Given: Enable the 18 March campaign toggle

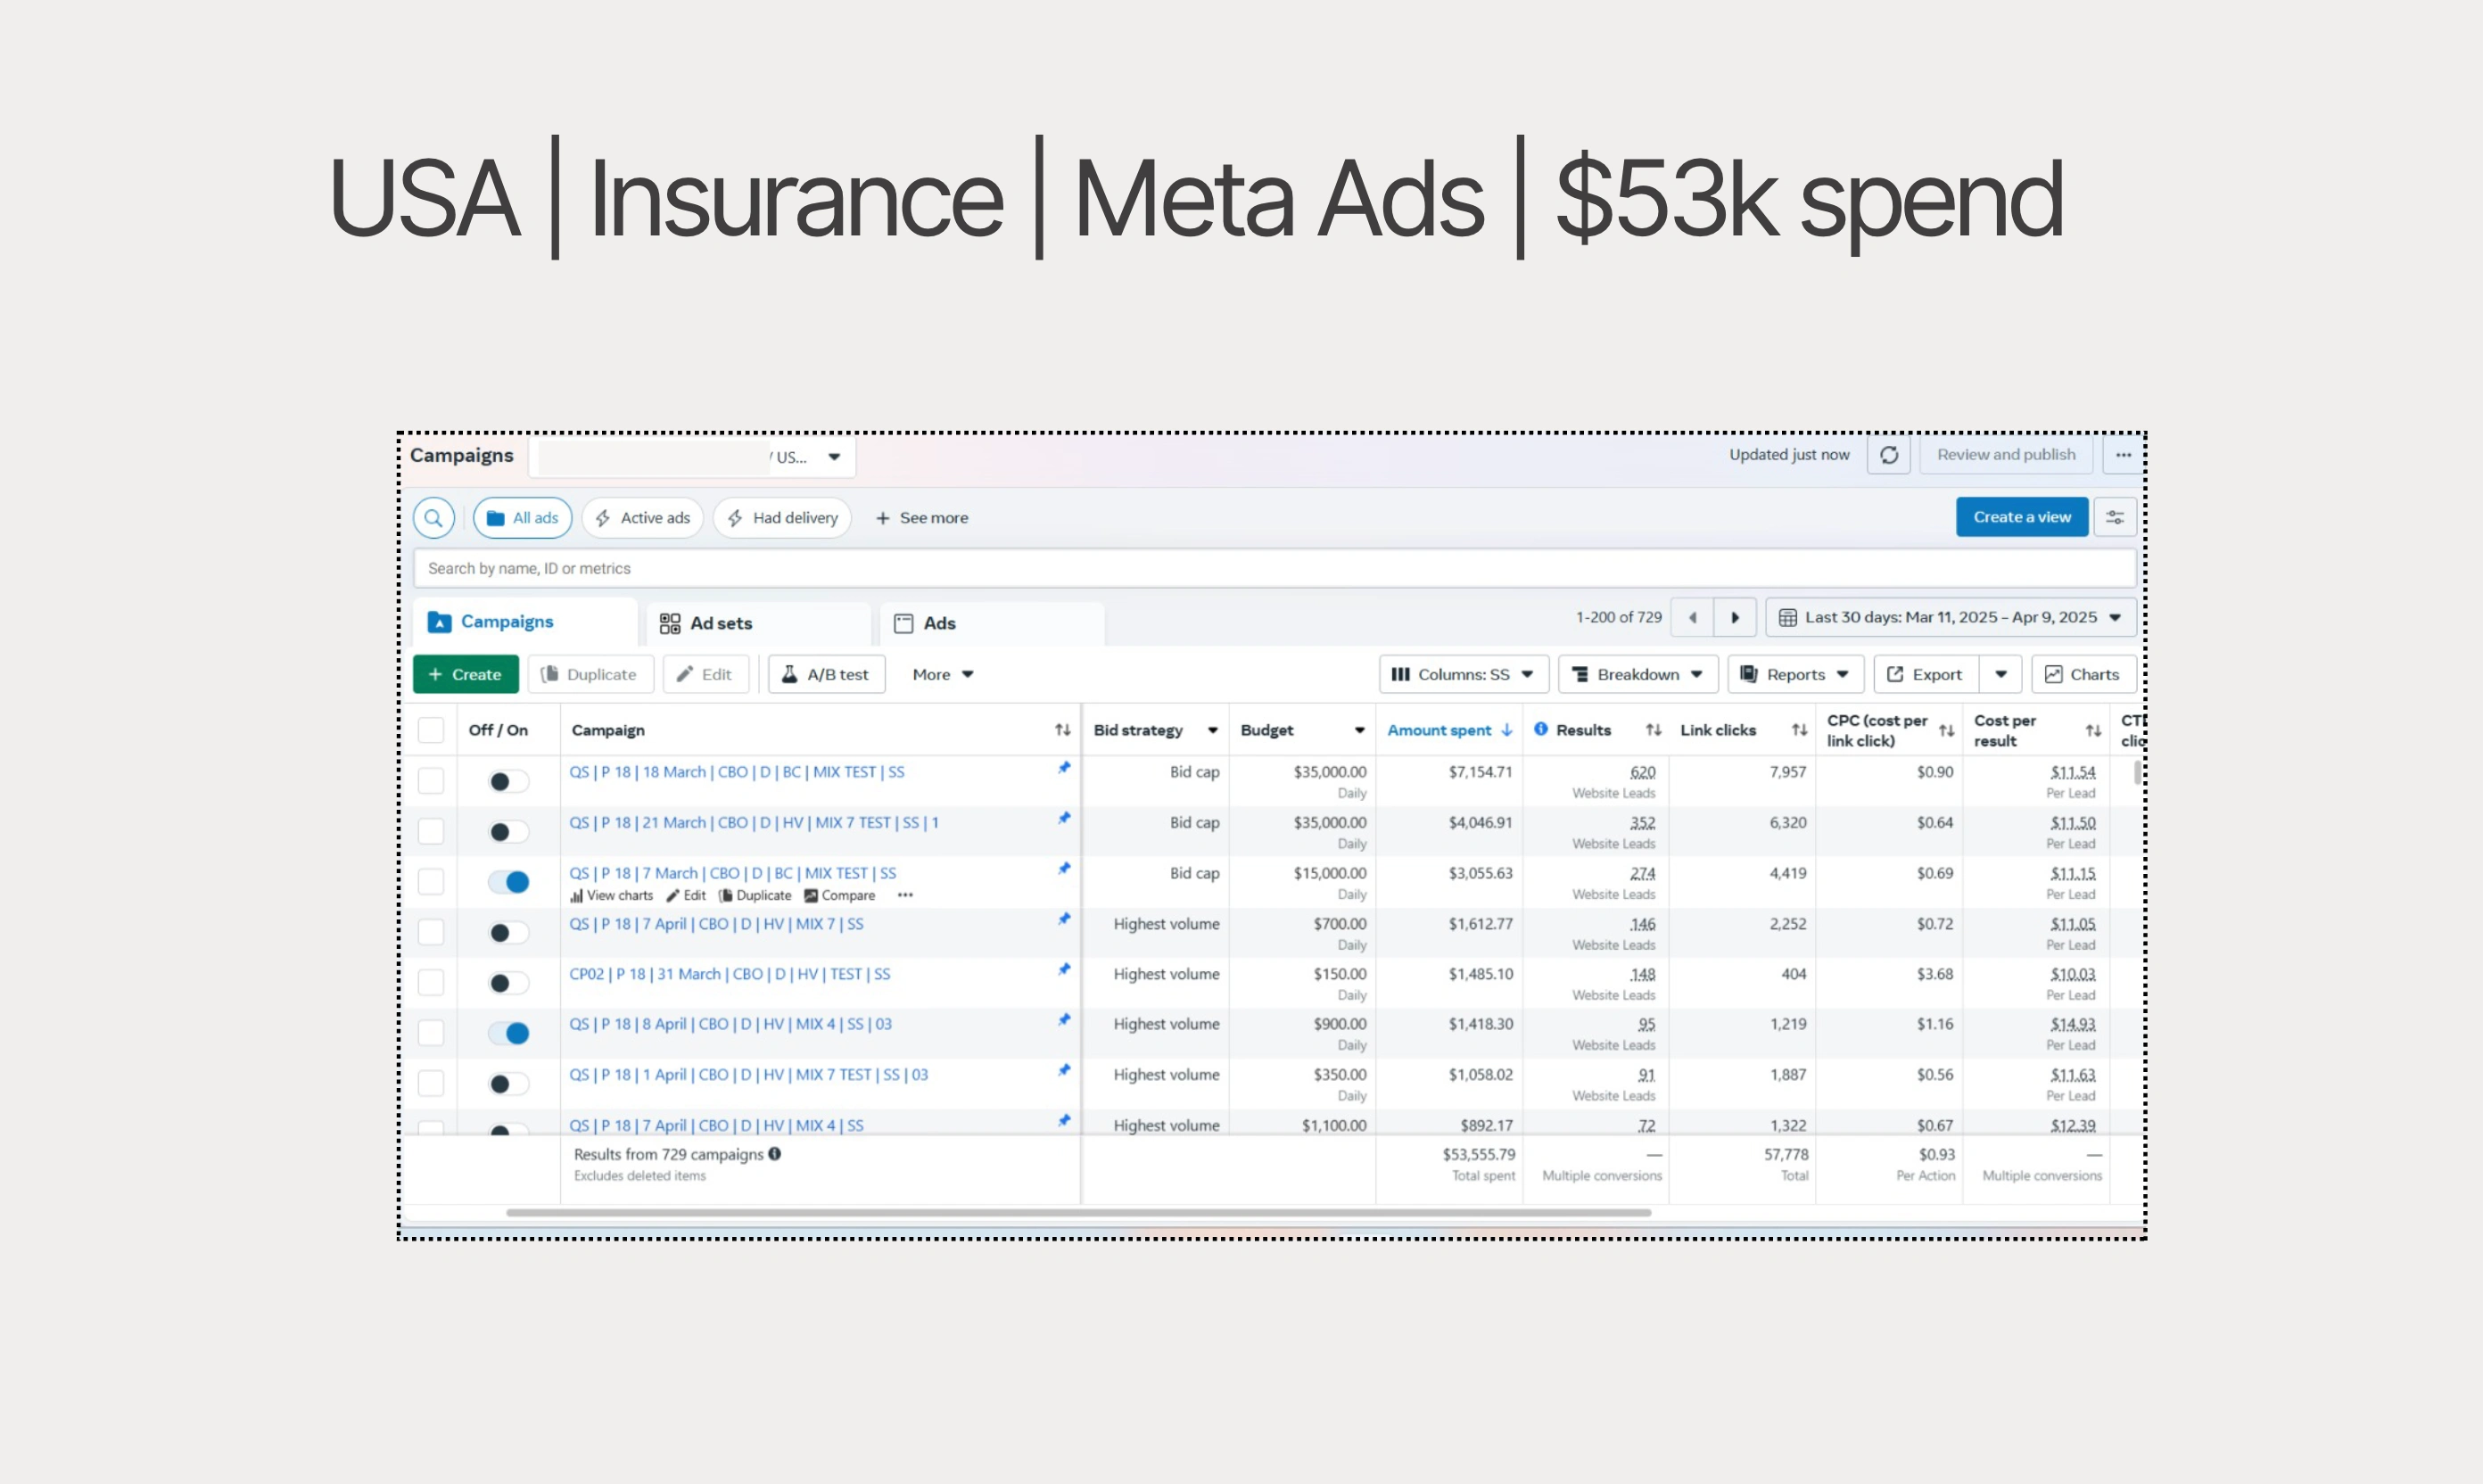Looking at the screenshot, I should pos(508,781).
